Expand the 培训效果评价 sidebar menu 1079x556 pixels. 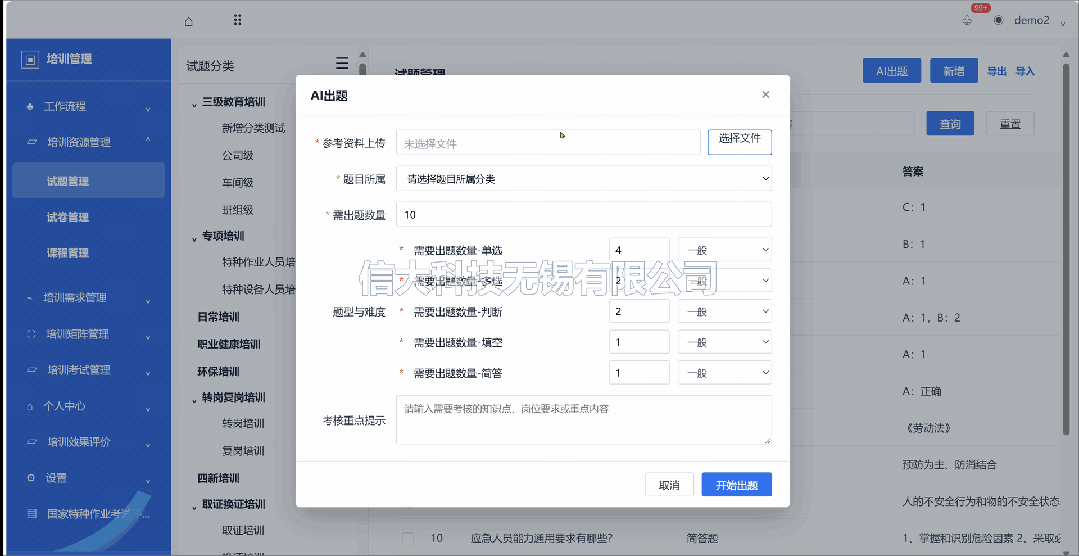[x=148, y=445]
